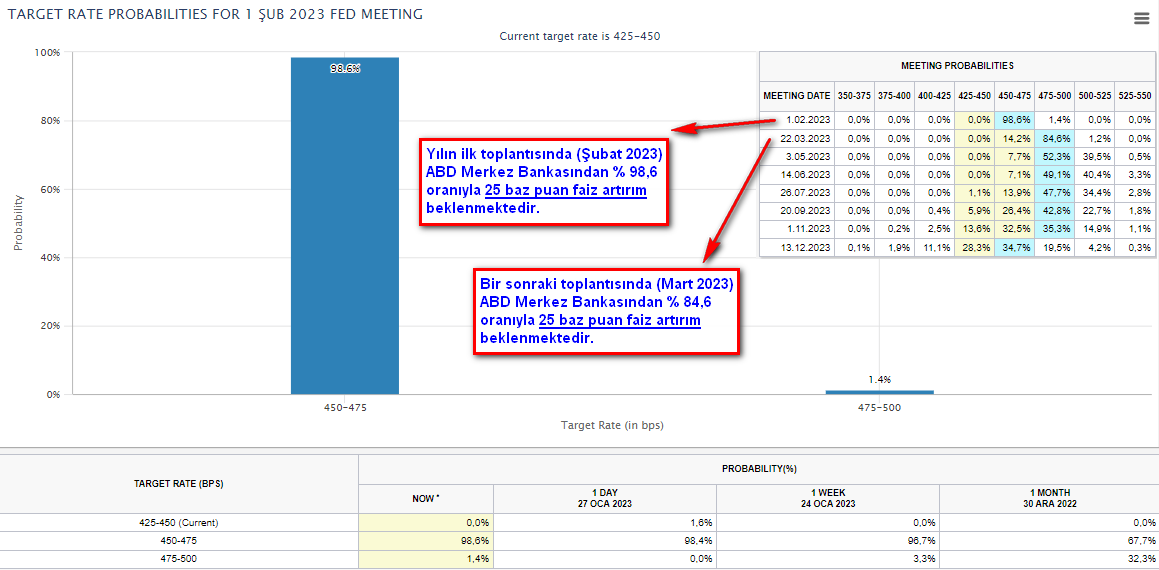
Task: Click the 67,7% cell in the 1 MONTH column
Action: (1049, 541)
